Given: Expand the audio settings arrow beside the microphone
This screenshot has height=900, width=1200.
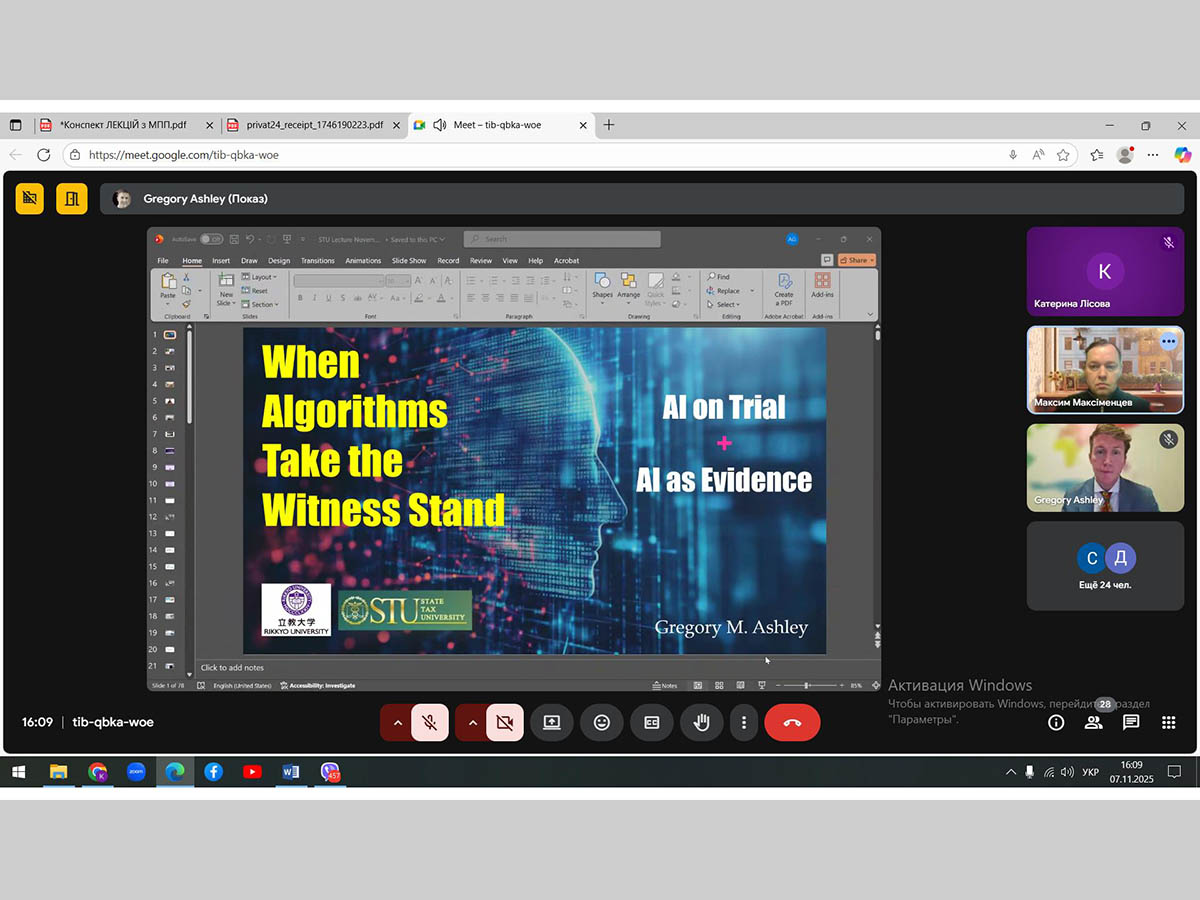Looking at the screenshot, I should pyautogui.click(x=396, y=722).
